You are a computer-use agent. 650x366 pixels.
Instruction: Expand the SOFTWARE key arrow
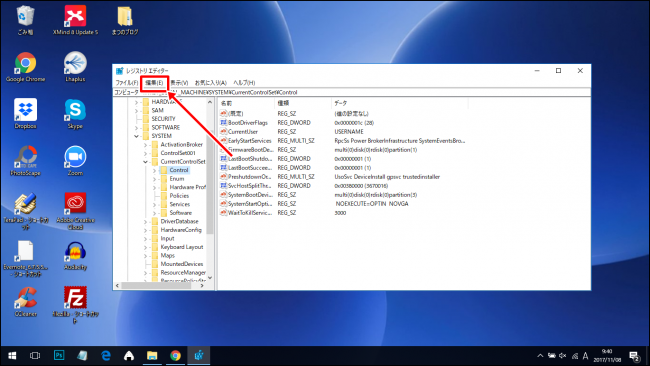coord(136,128)
